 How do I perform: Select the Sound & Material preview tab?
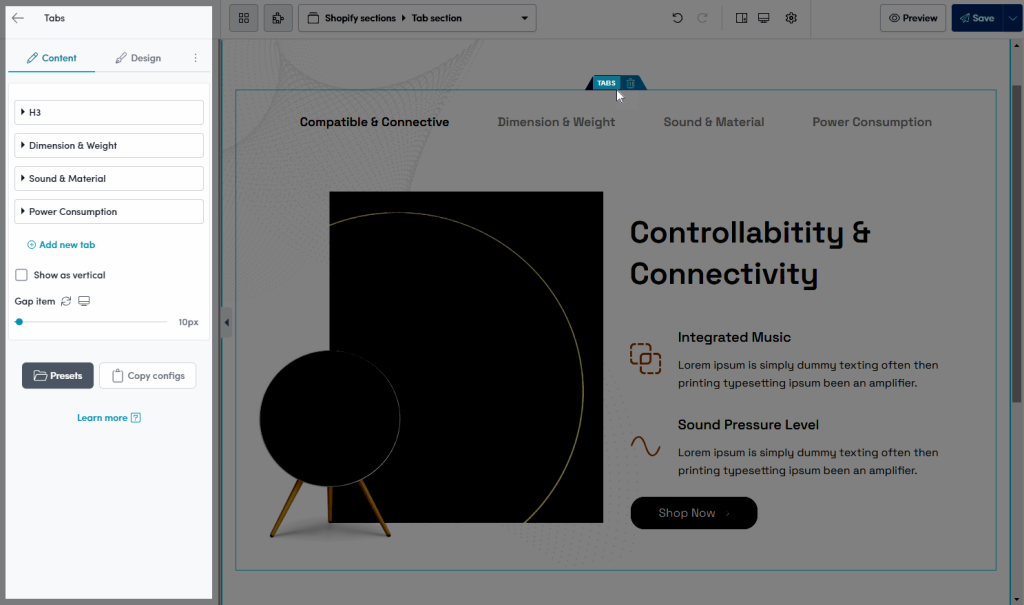pos(714,122)
